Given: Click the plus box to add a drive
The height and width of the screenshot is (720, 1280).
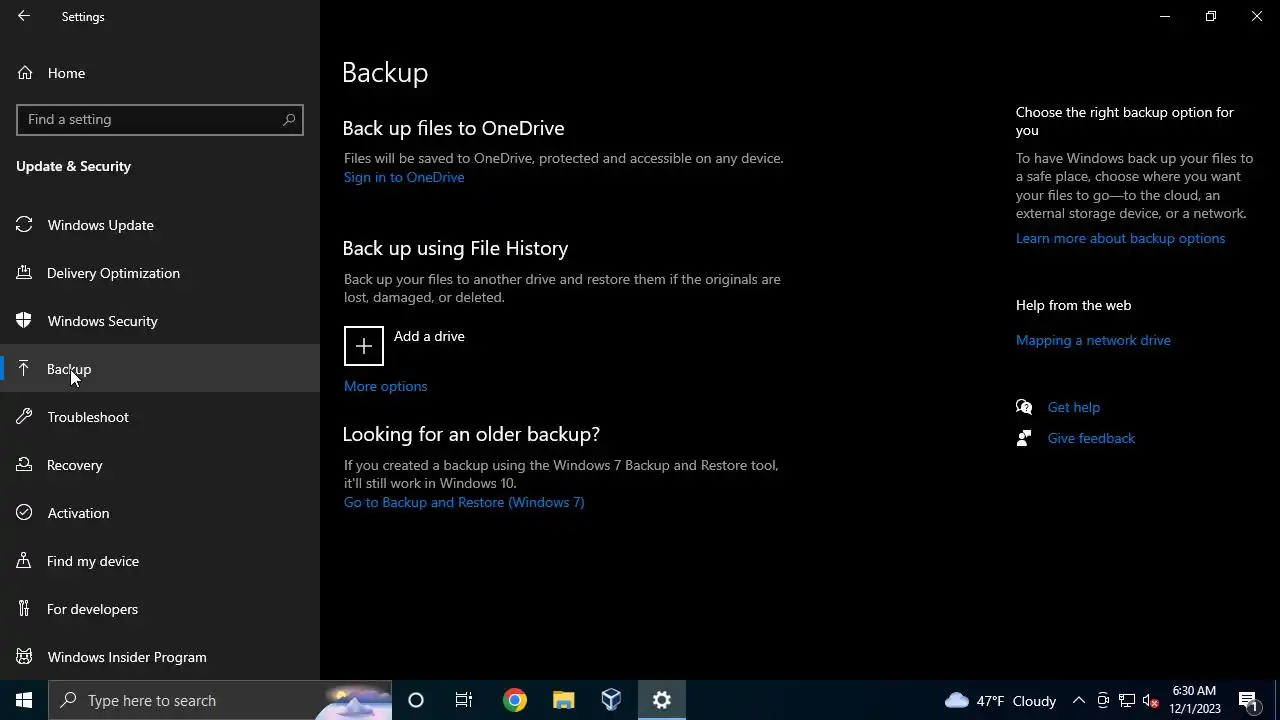Looking at the screenshot, I should [x=364, y=346].
